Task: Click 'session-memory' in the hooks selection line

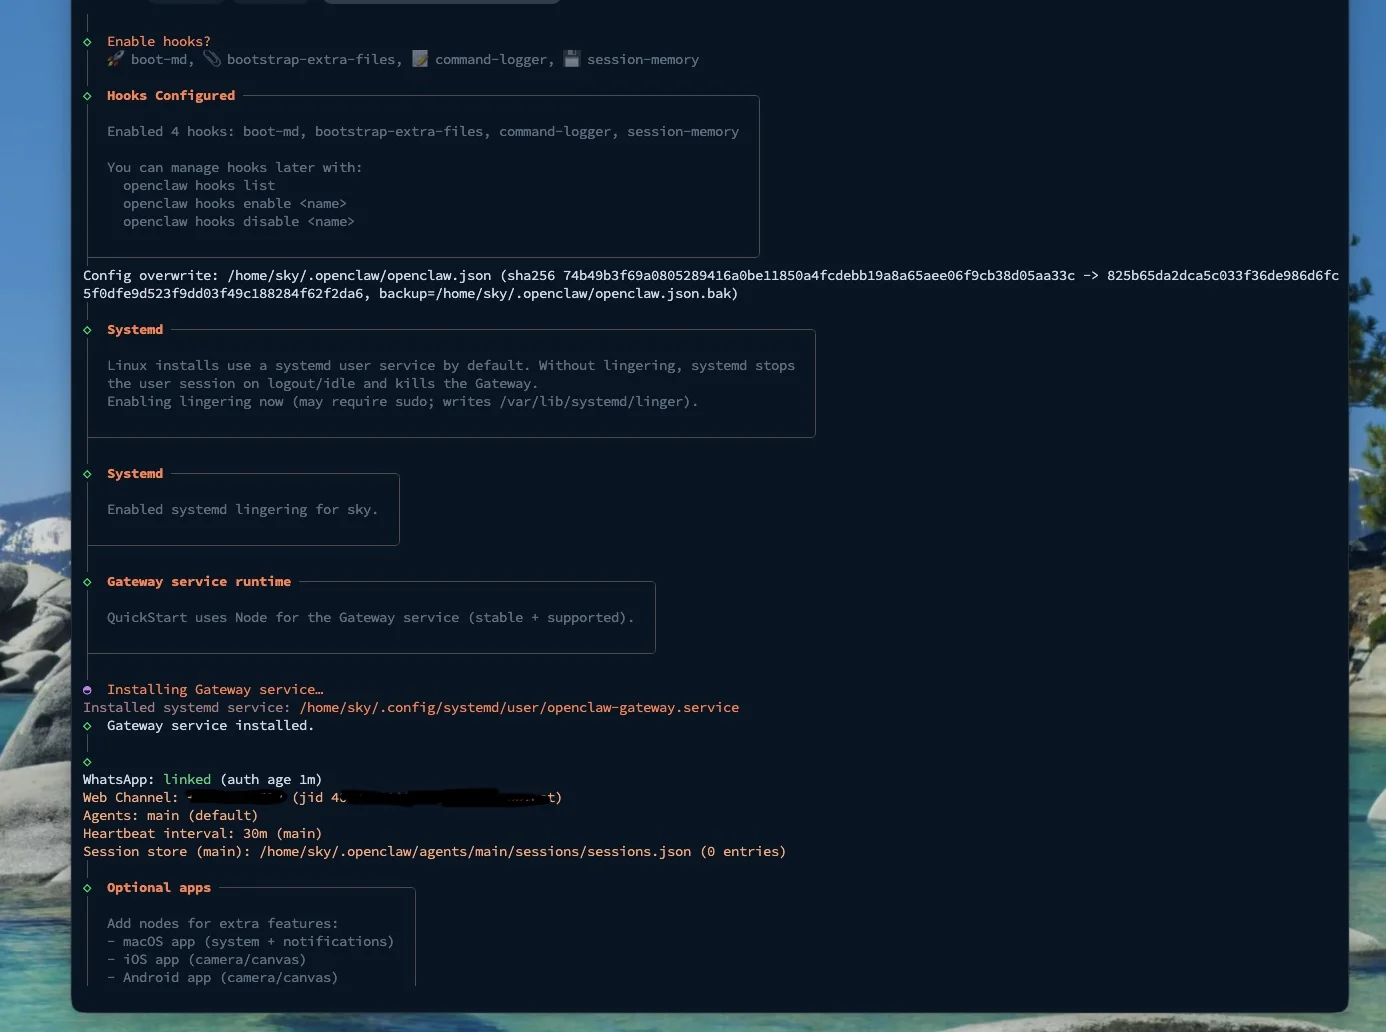Action: pyautogui.click(x=643, y=60)
